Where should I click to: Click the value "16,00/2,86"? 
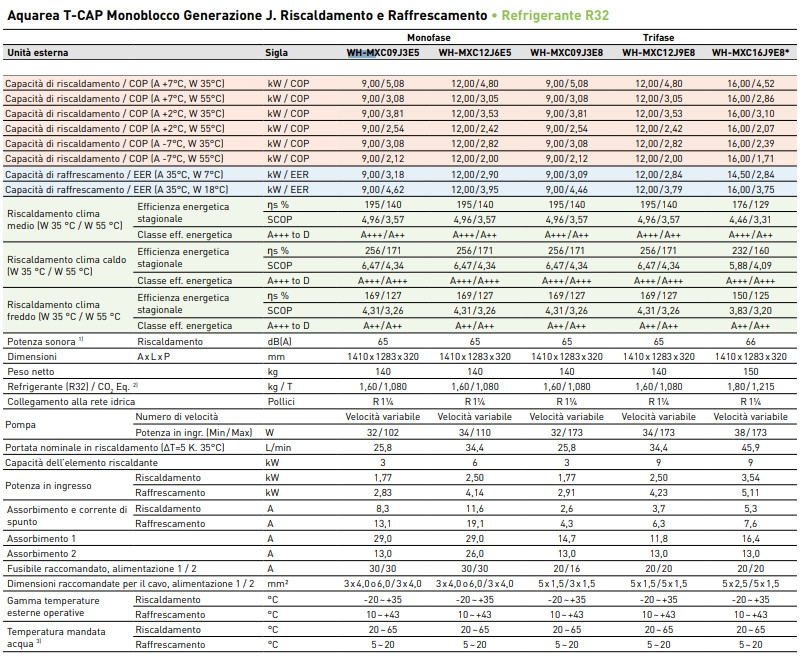[x=750, y=98]
